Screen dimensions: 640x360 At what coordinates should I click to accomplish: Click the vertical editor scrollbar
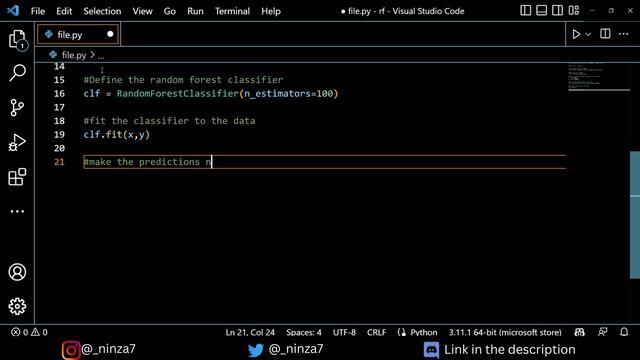click(635, 215)
